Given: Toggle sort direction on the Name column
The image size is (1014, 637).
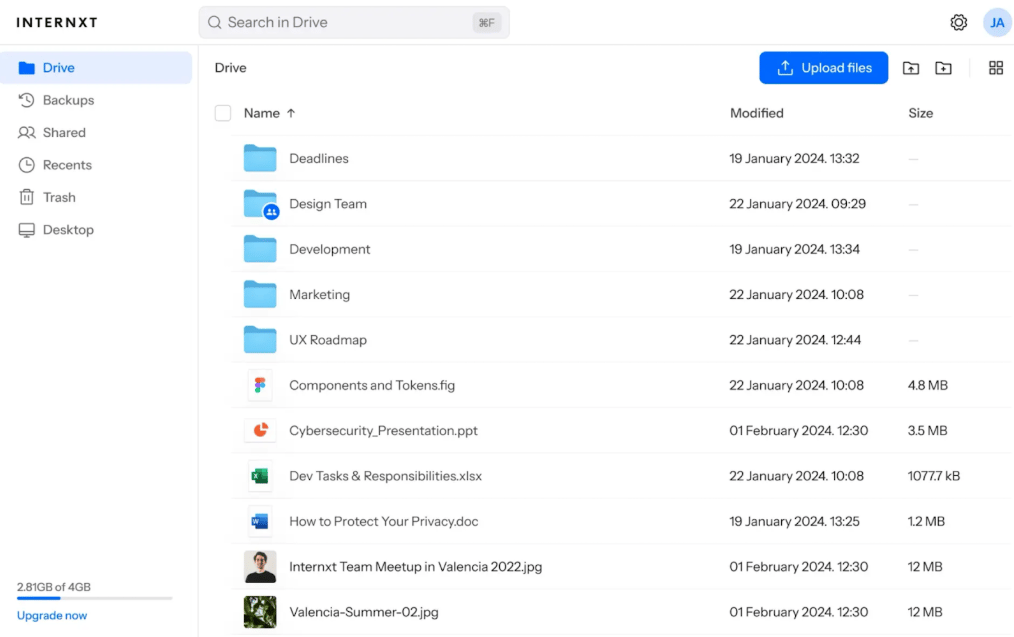Looking at the screenshot, I should pos(262,113).
